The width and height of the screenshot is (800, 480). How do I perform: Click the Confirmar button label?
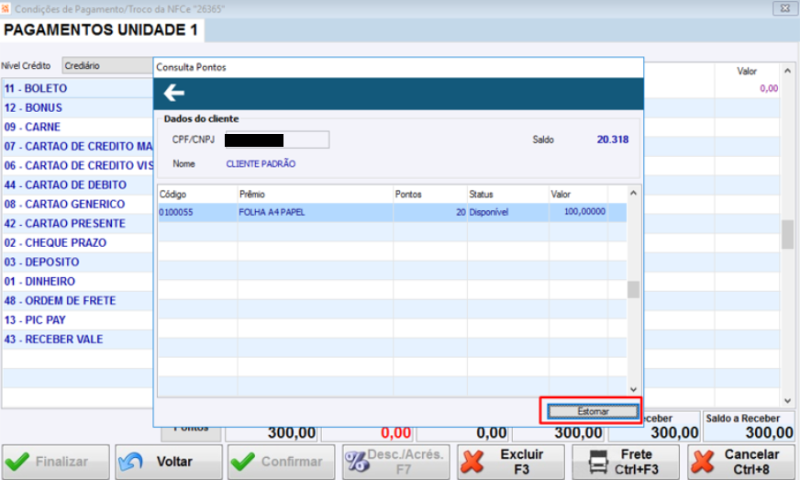[292, 462]
